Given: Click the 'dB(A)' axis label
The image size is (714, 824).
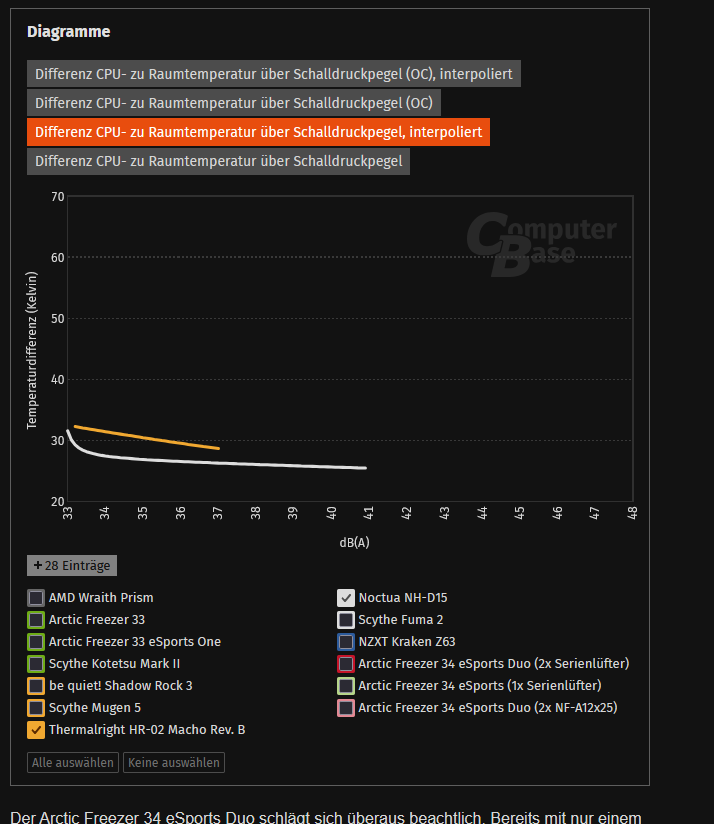Looking at the screenshot, I should tap(354, 542).
